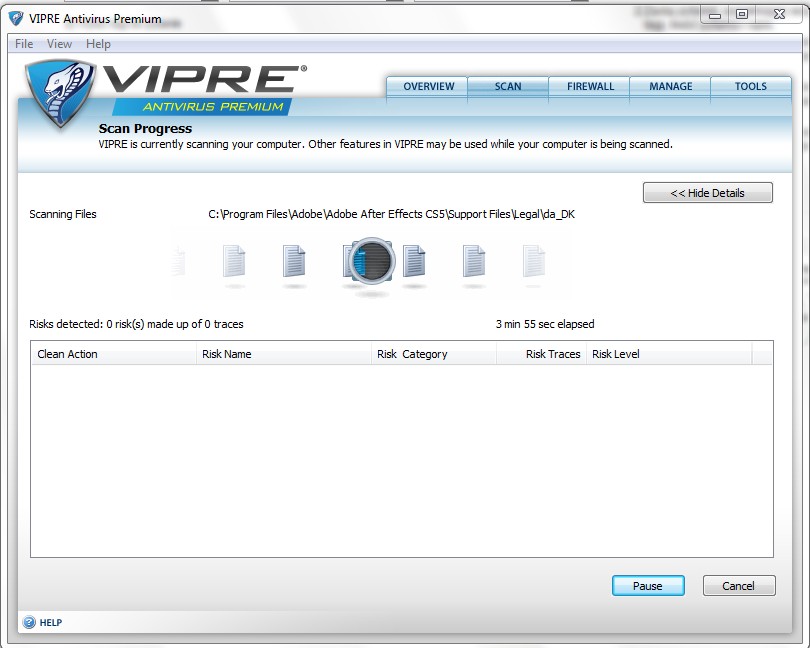Open the Help menu
The image size is (810, 648).
(x=98, y=44)
